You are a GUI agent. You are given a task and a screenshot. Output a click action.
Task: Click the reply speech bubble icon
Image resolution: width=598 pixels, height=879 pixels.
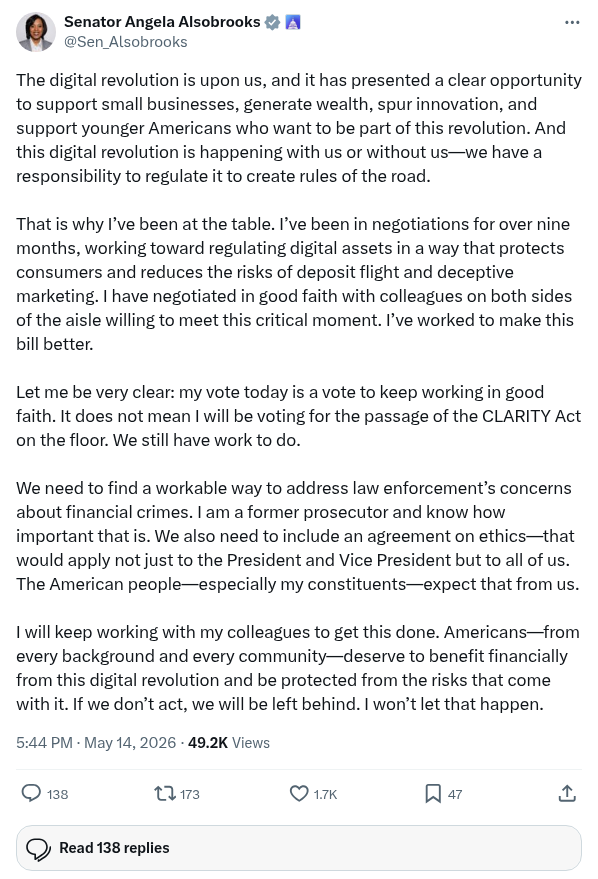coord(31,793)
